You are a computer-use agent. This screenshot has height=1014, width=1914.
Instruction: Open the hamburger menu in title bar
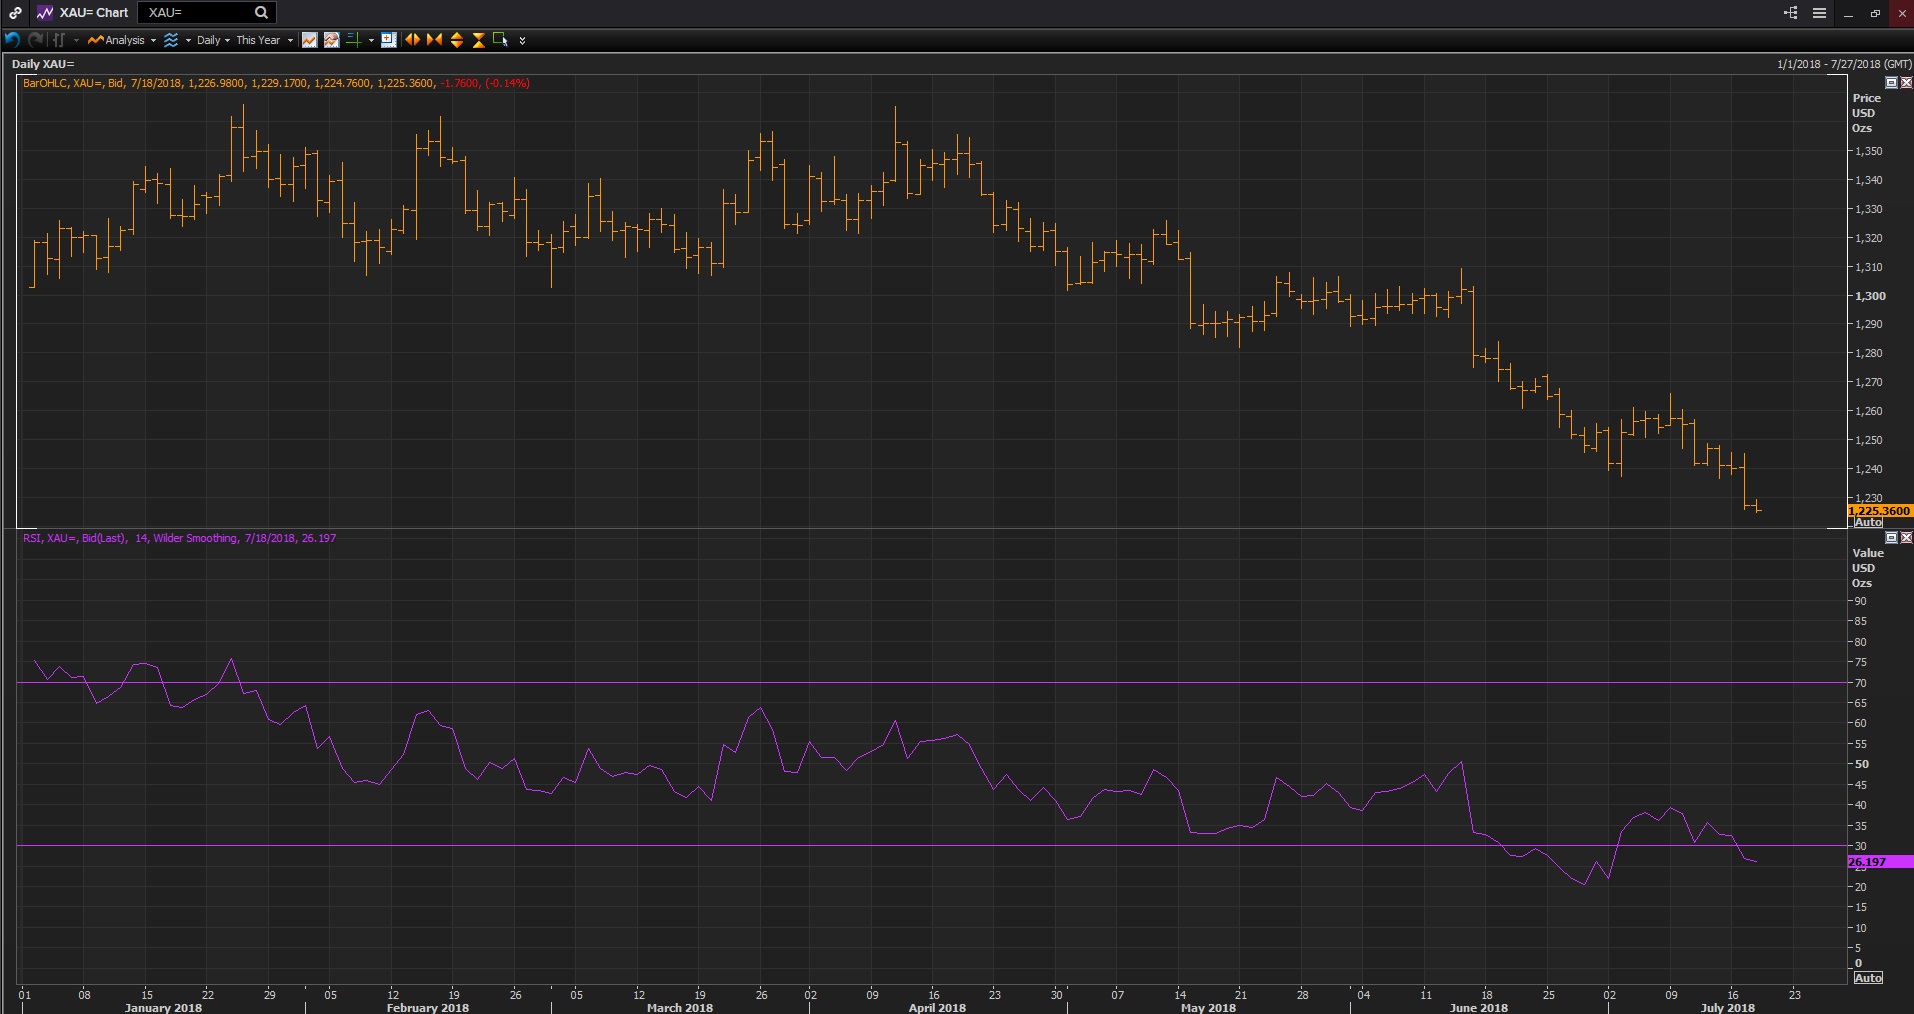point(1819,13)
